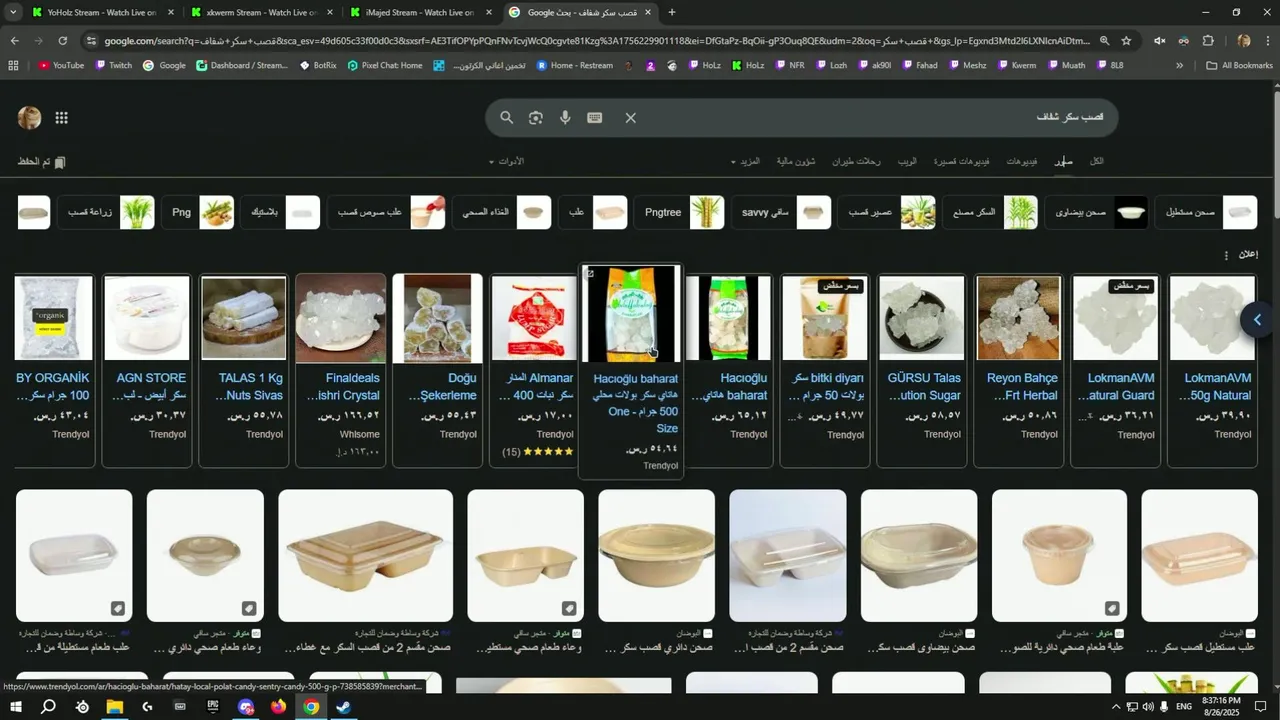Switch to iMajed Stream tab
Screen dimensions: 1280x720
420,12
